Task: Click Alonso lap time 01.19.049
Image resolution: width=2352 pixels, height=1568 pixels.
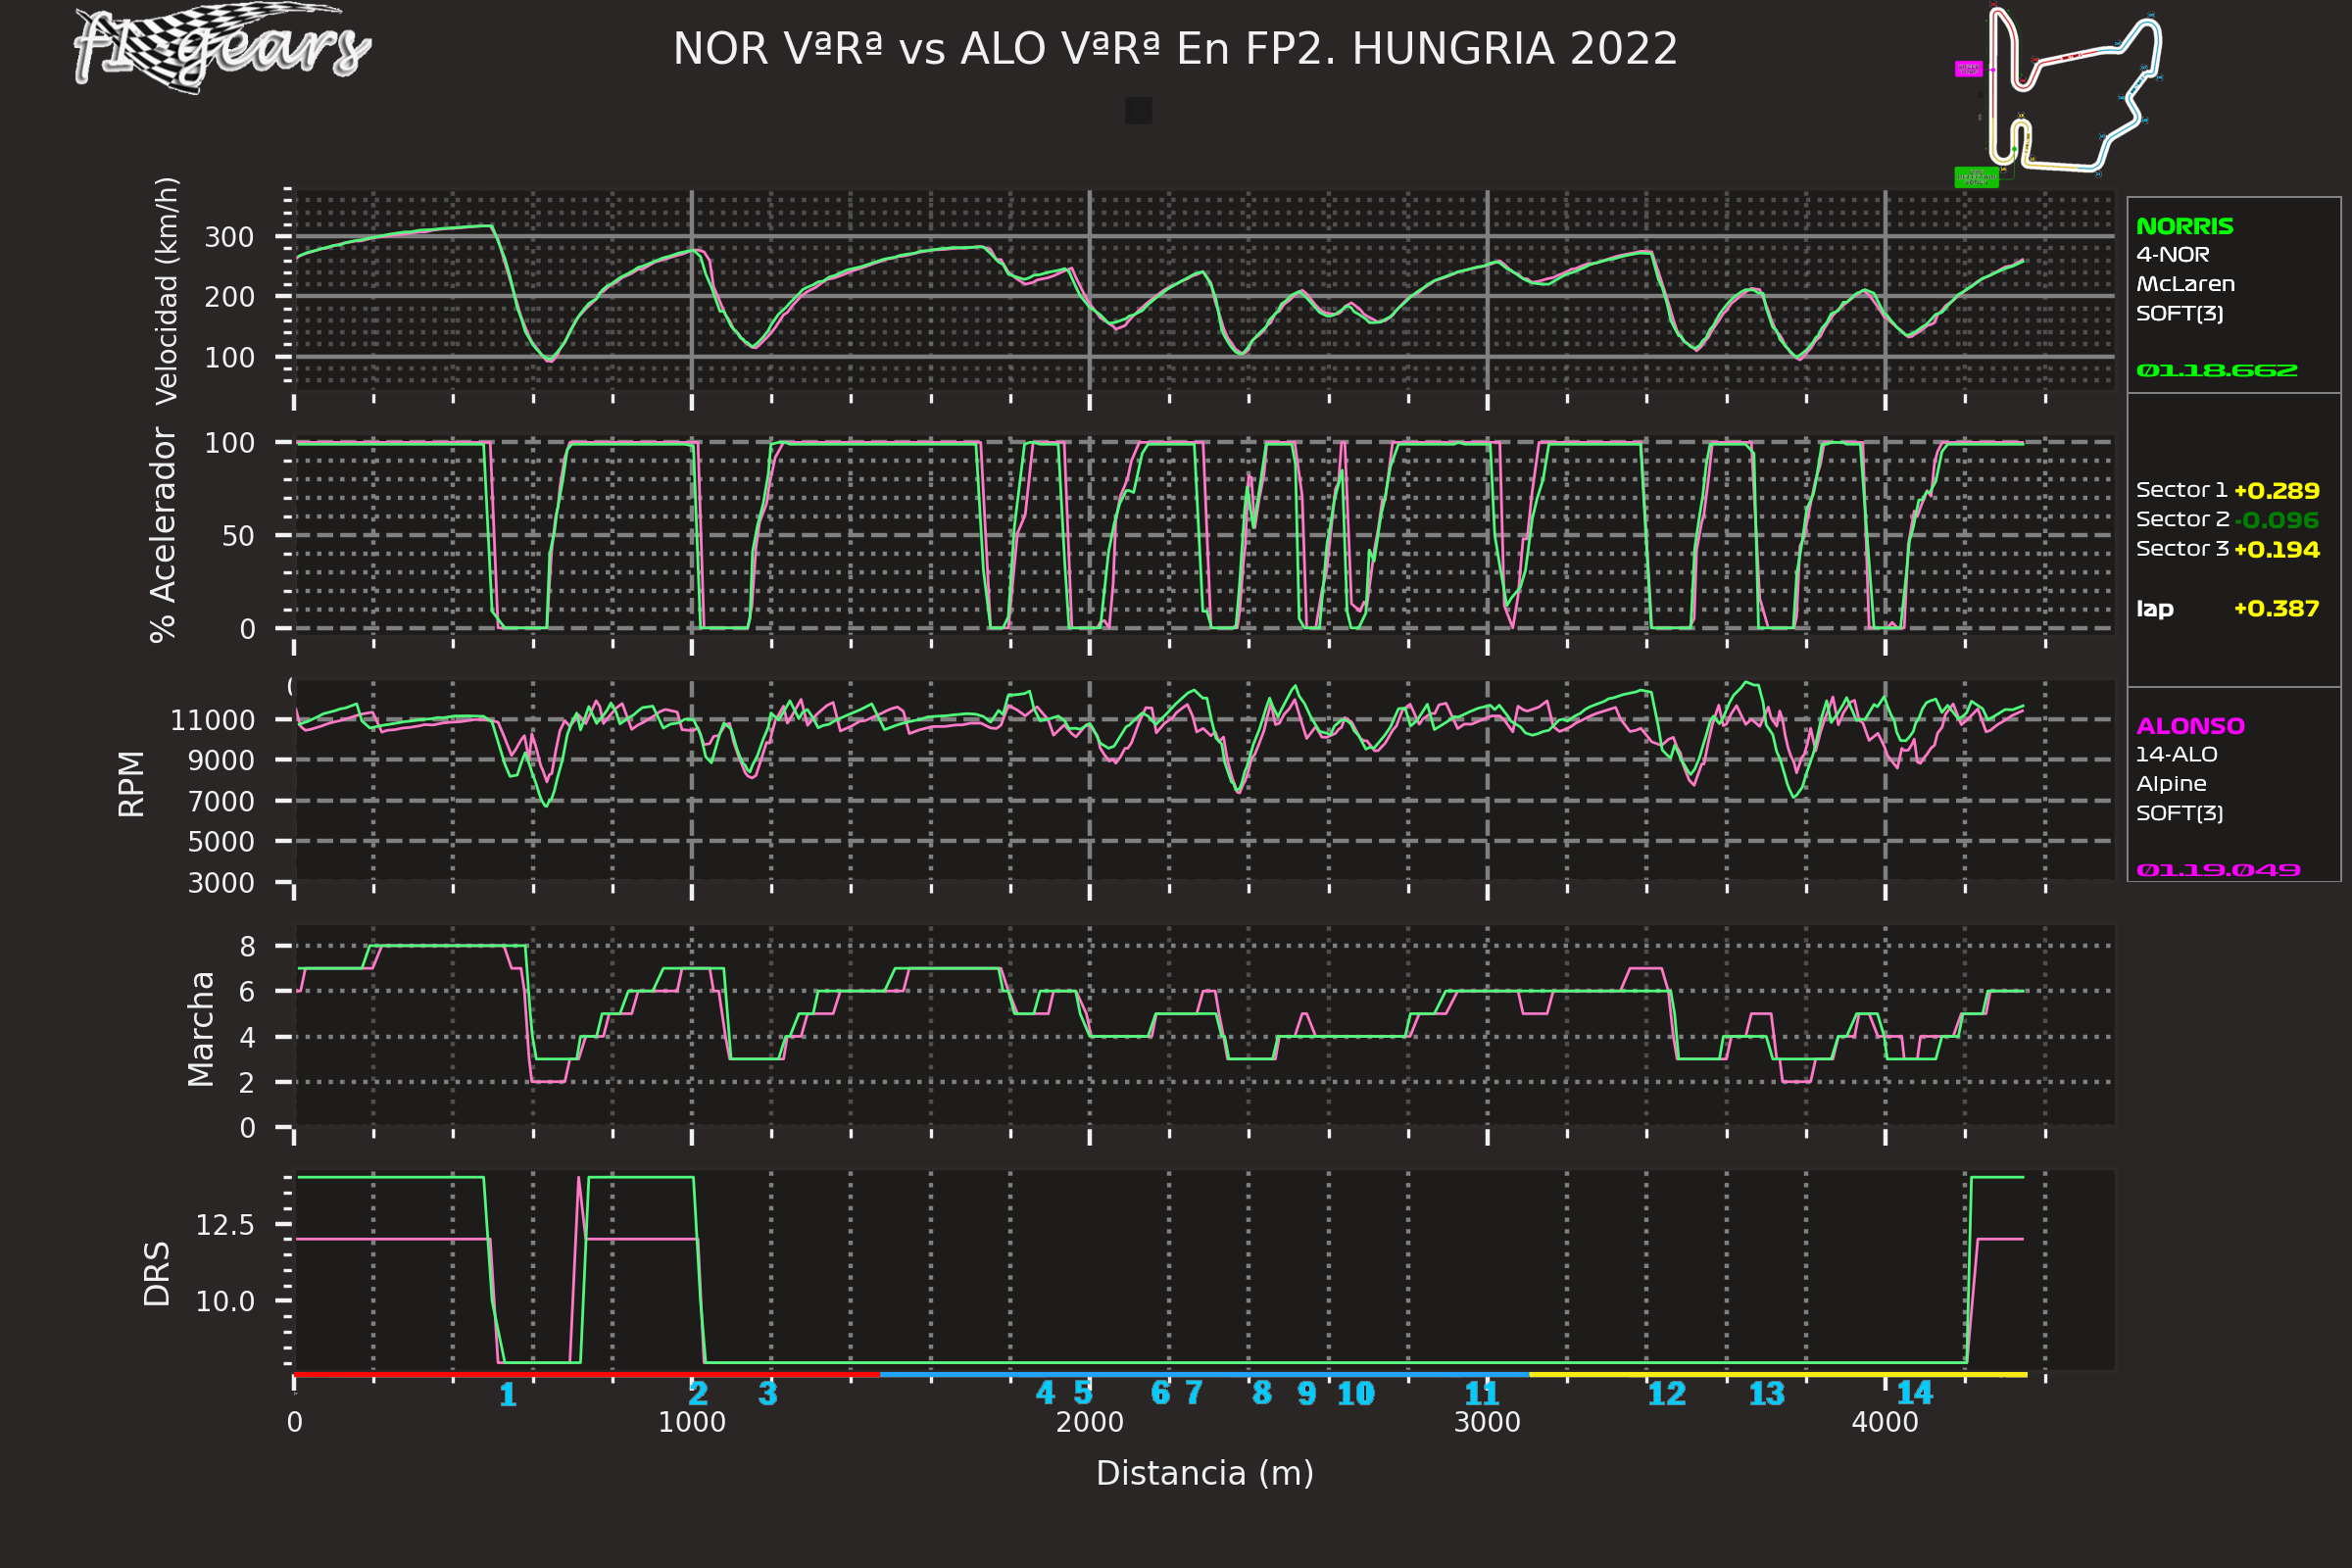Action: [x=2218, y=870]
